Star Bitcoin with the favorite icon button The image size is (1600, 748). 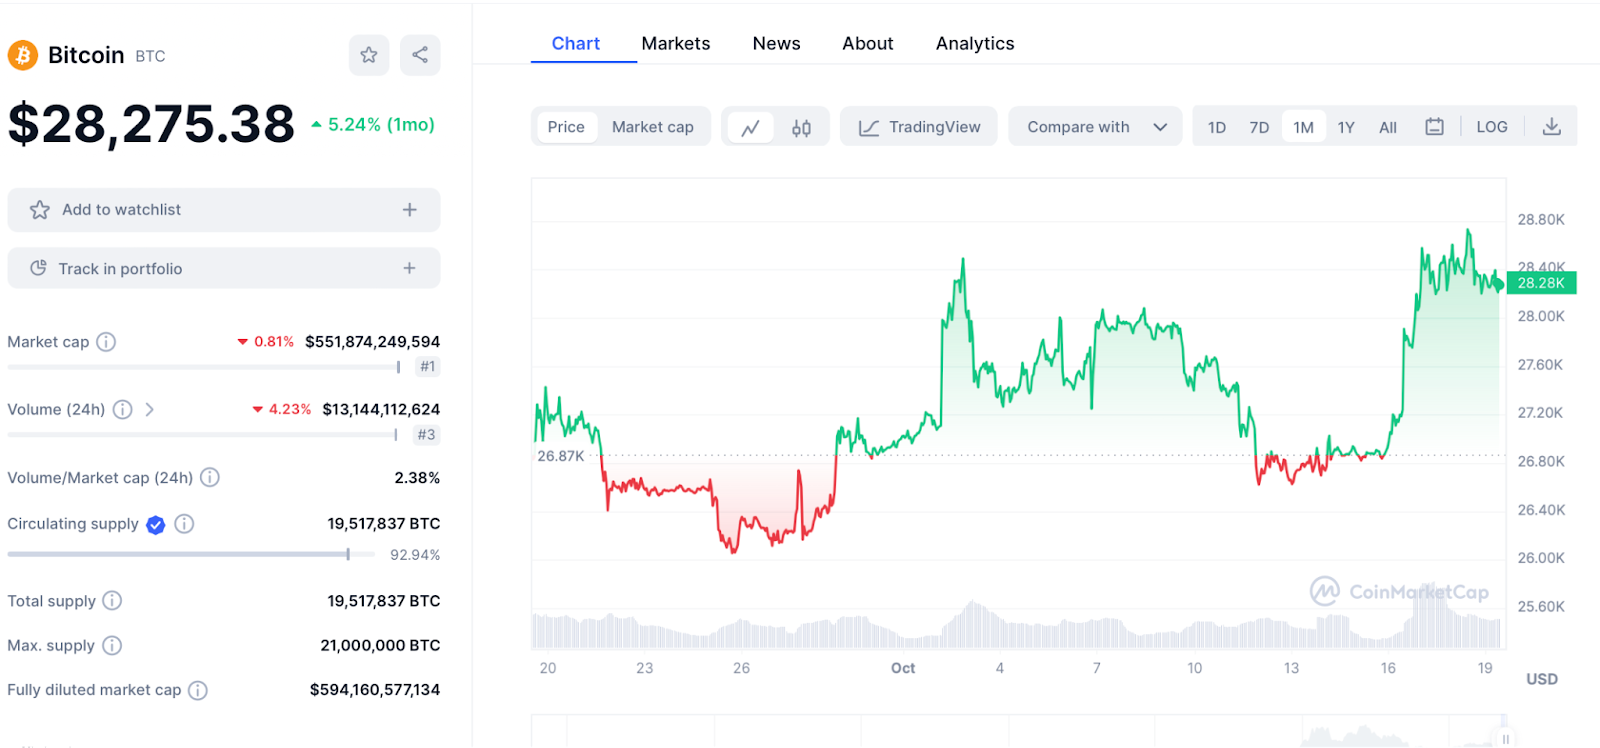(369, 55)
